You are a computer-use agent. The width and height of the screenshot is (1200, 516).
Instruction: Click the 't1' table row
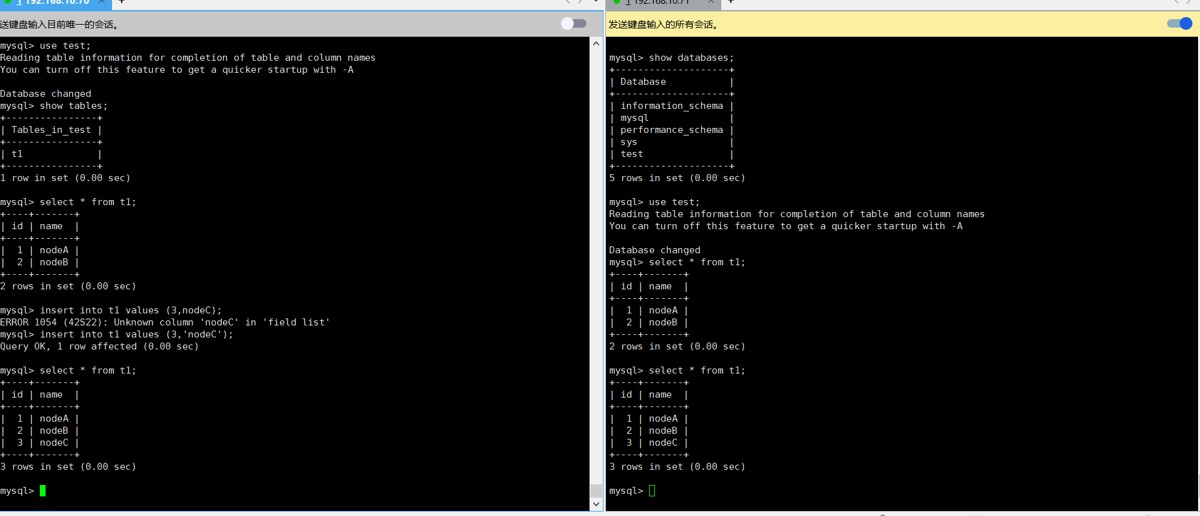click(51, 154)
